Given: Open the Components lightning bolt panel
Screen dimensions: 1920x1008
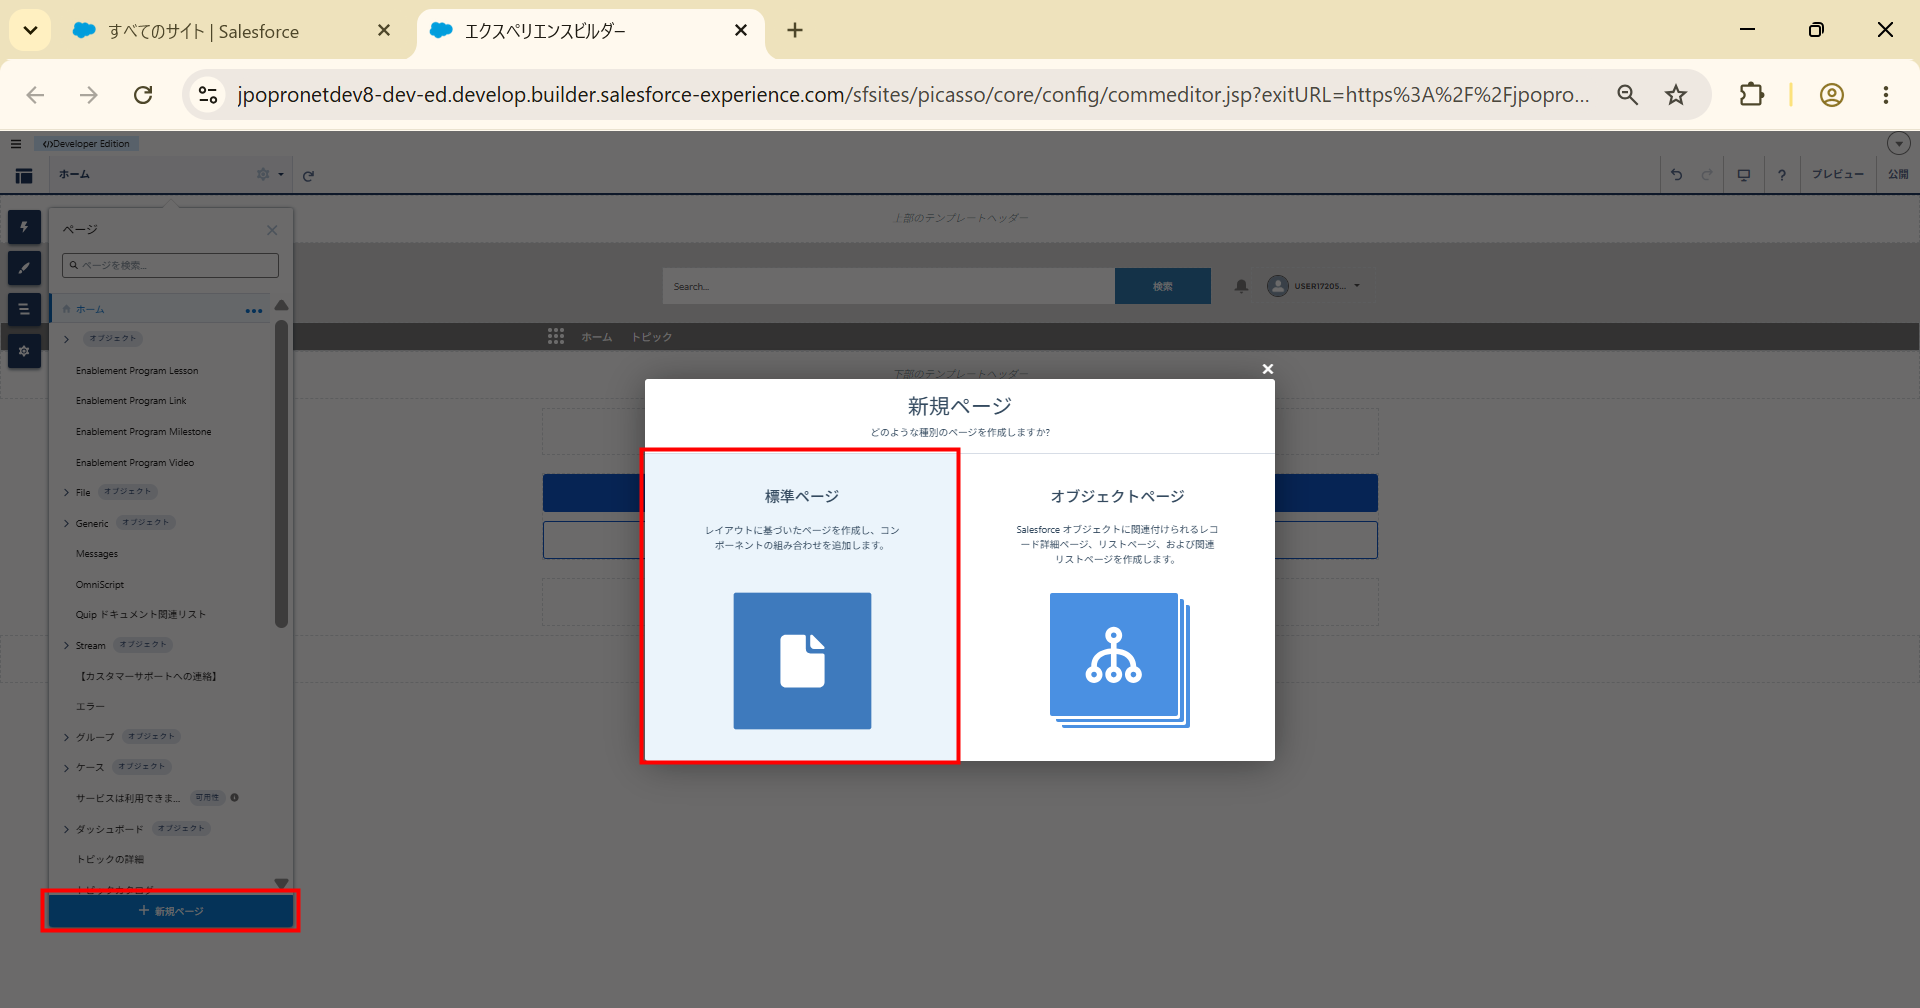Looking at the screenshot, I should tap(24, 227).
